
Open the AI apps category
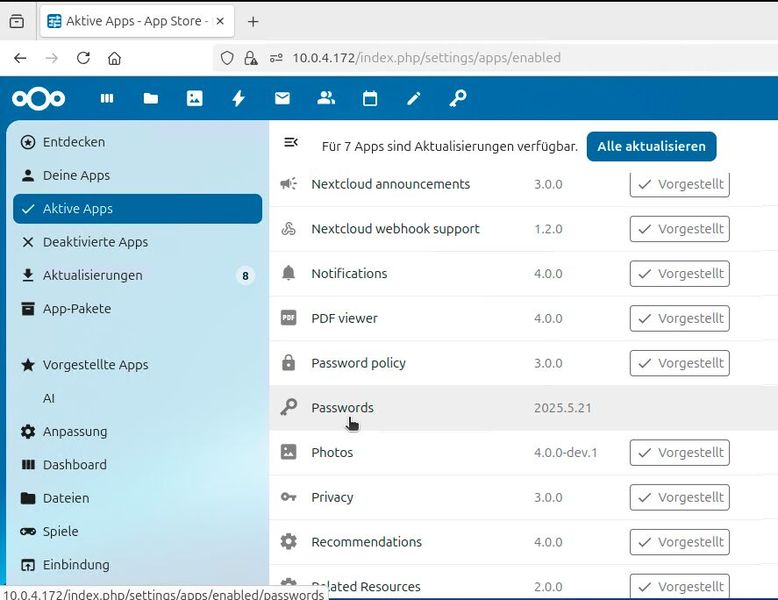pyautogui.click(x=137, y=398)
